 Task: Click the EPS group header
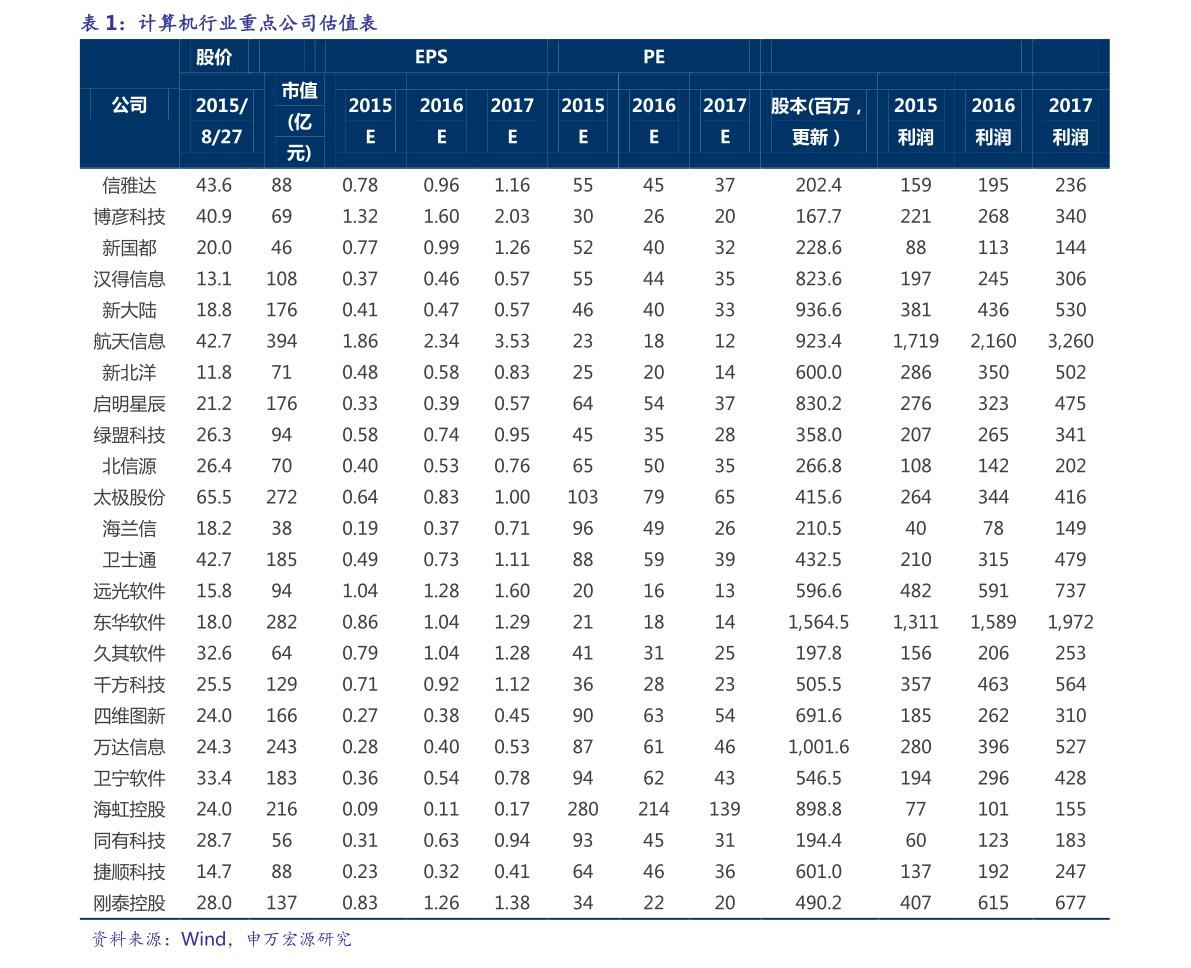pos(431,57)
